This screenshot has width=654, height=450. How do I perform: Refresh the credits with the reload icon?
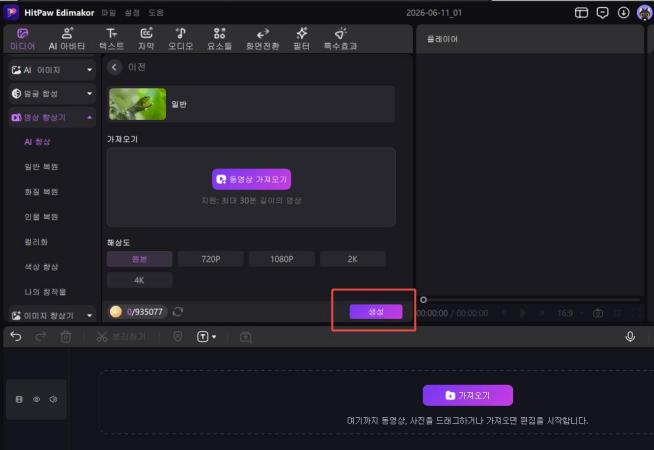178,312
